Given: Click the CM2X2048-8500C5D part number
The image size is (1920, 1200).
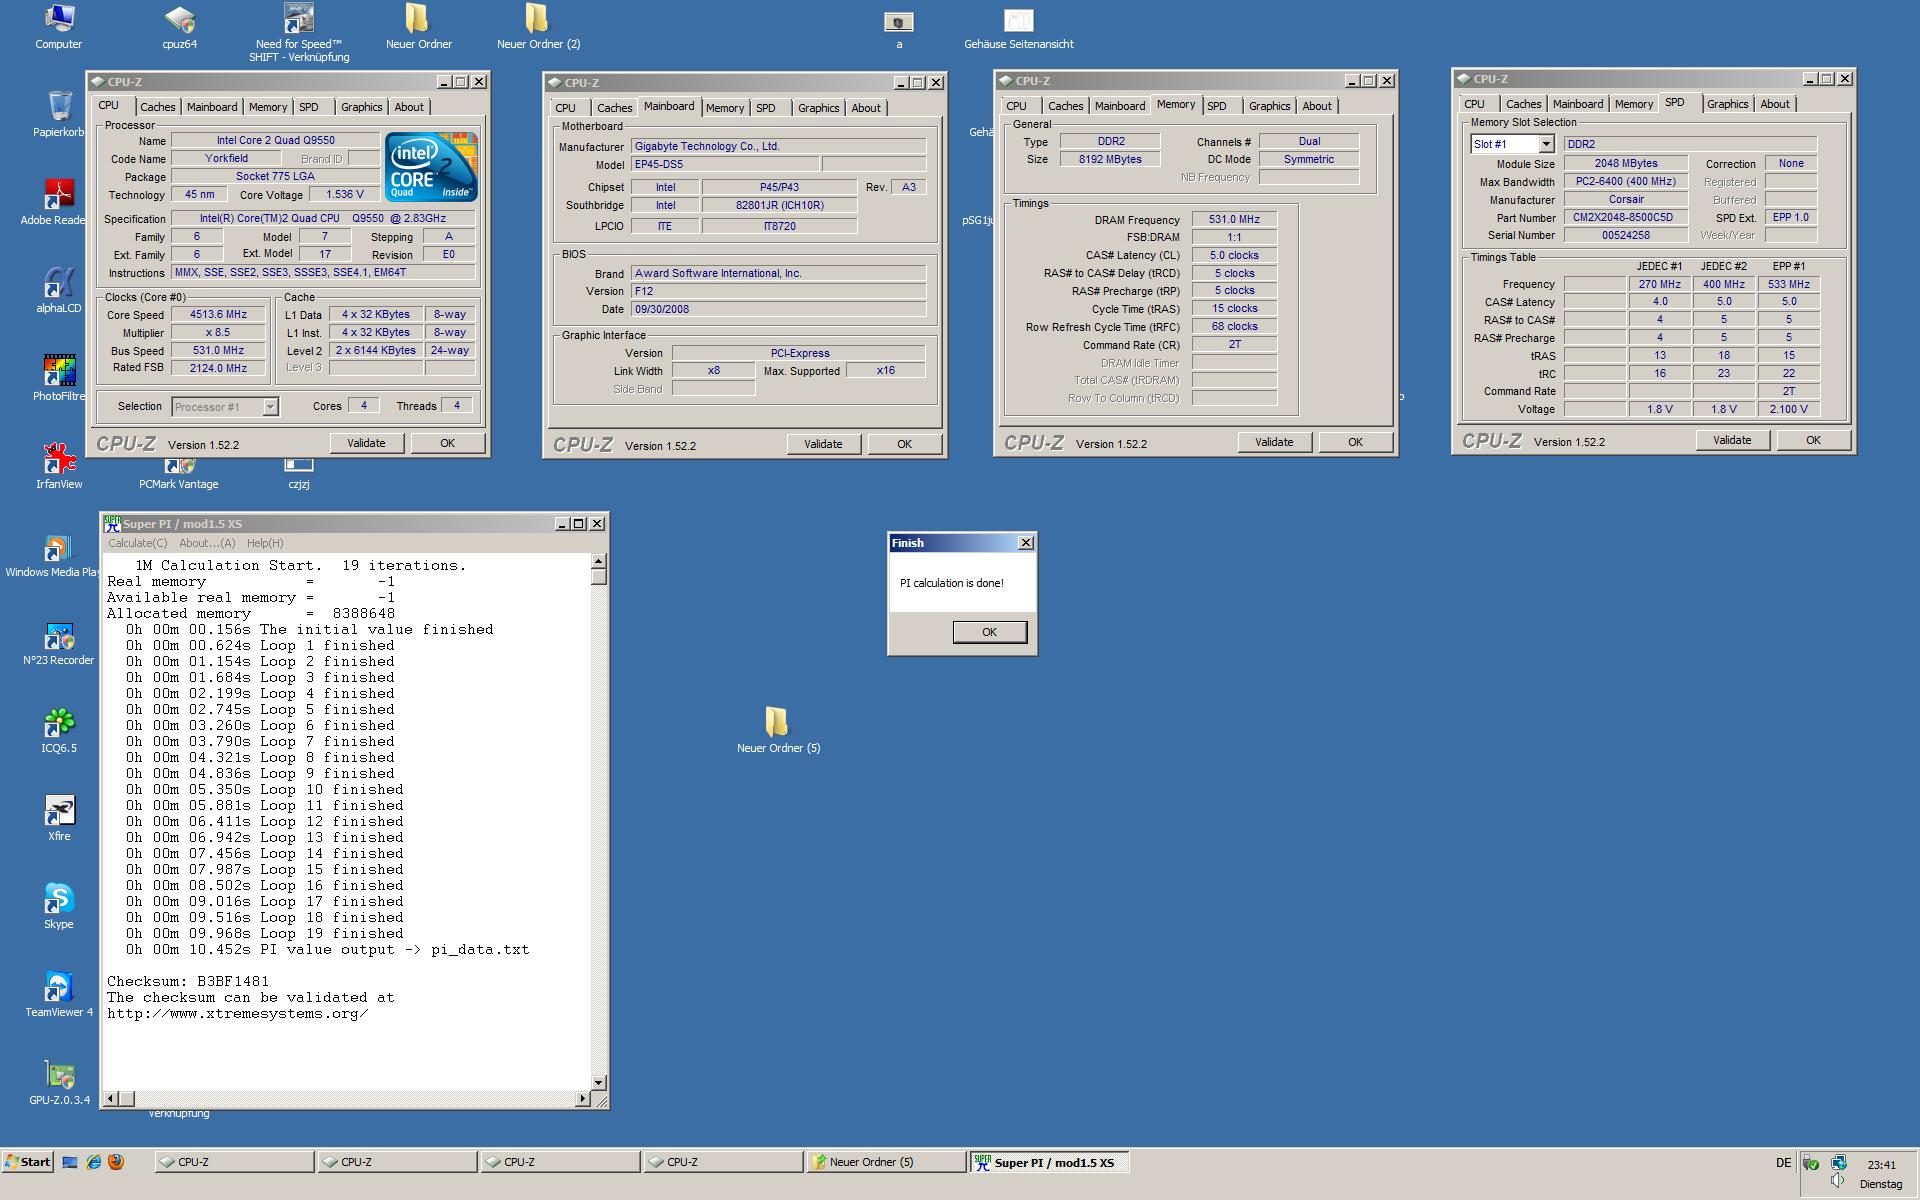Looking at the screenshot, I should point(1625,218).
